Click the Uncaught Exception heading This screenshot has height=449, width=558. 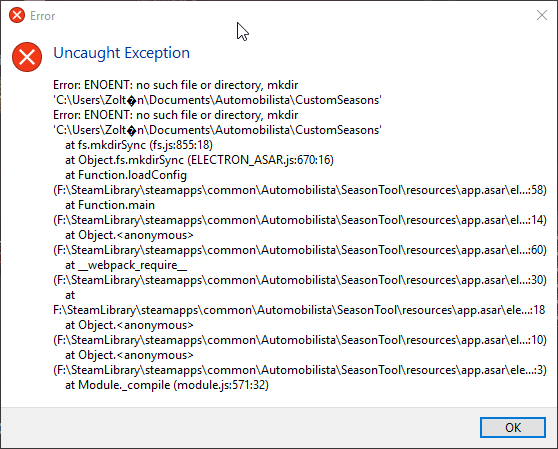click(x=121, y=53)
